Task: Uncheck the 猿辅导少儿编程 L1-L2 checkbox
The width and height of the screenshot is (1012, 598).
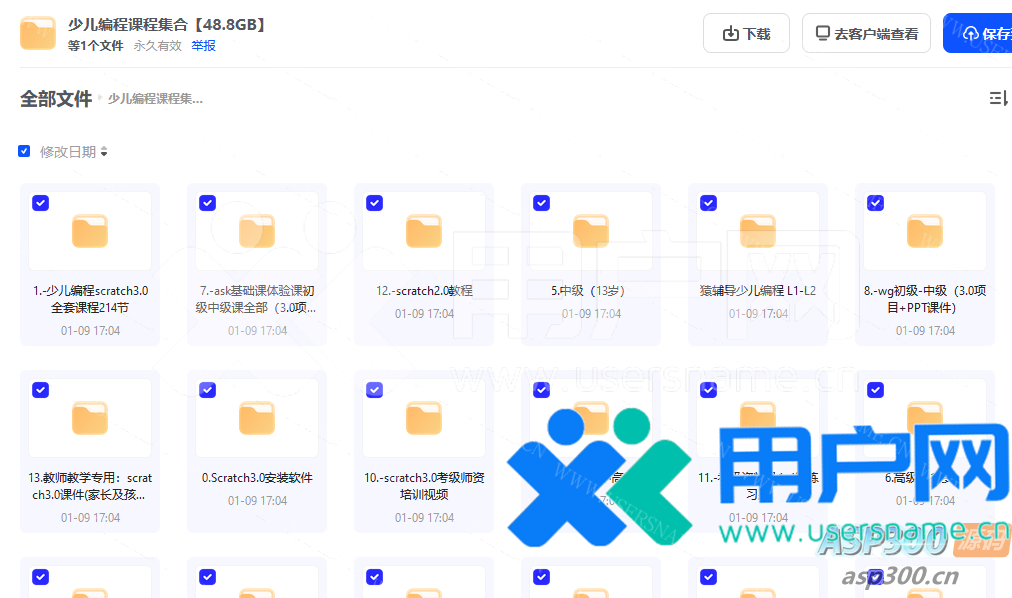Action: pos(709,203)
